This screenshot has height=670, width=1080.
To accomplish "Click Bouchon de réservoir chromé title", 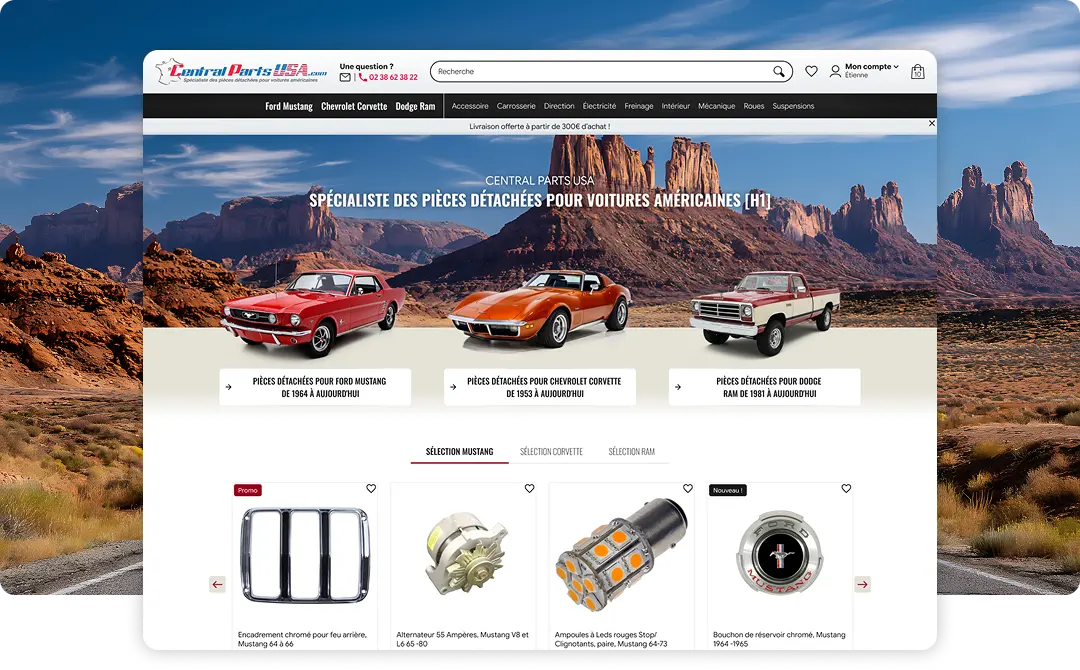I will pyautogui.click(x=779, y=639).
